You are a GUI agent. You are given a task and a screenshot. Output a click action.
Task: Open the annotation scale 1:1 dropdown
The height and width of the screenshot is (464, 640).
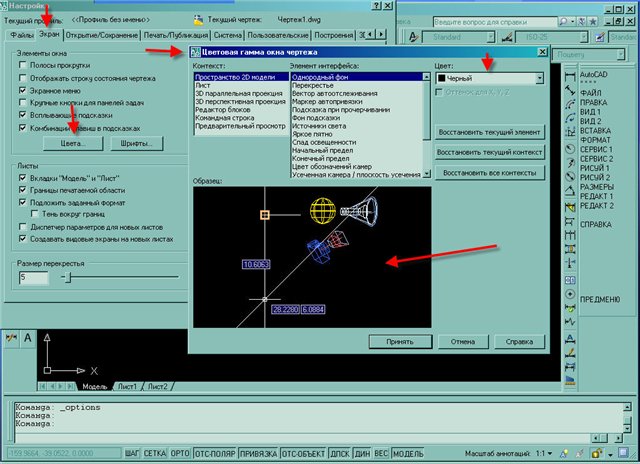click(x=550, y=453)
